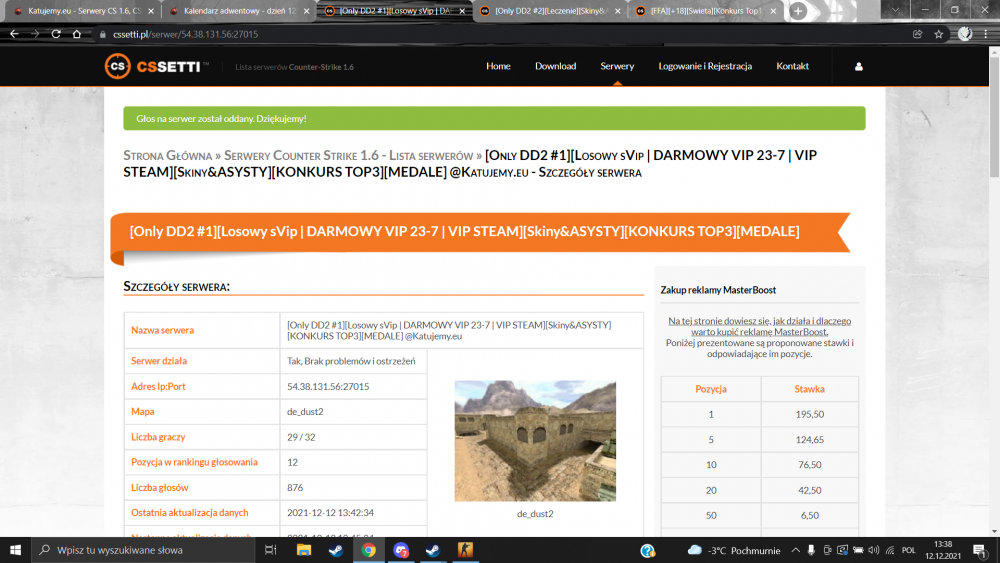Select the IP address 54.38.131.56:27015
1000x563 pixels.
click(328, 386)
